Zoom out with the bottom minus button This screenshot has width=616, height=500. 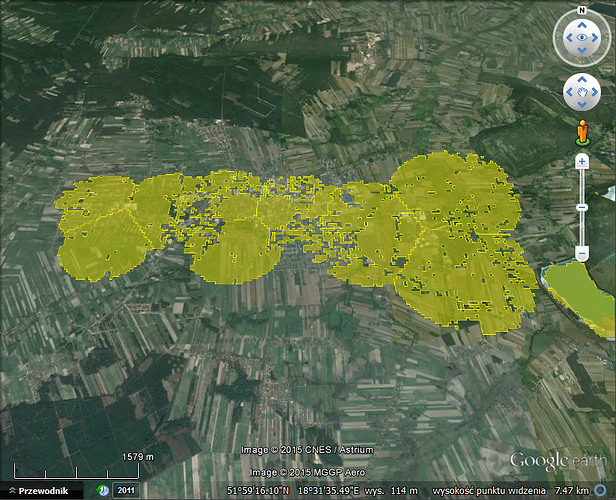(582, 254)
